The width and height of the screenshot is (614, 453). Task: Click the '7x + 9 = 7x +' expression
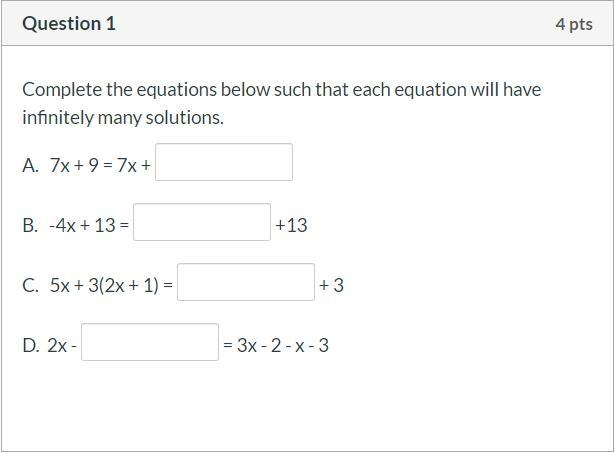[x=100, y=165]
